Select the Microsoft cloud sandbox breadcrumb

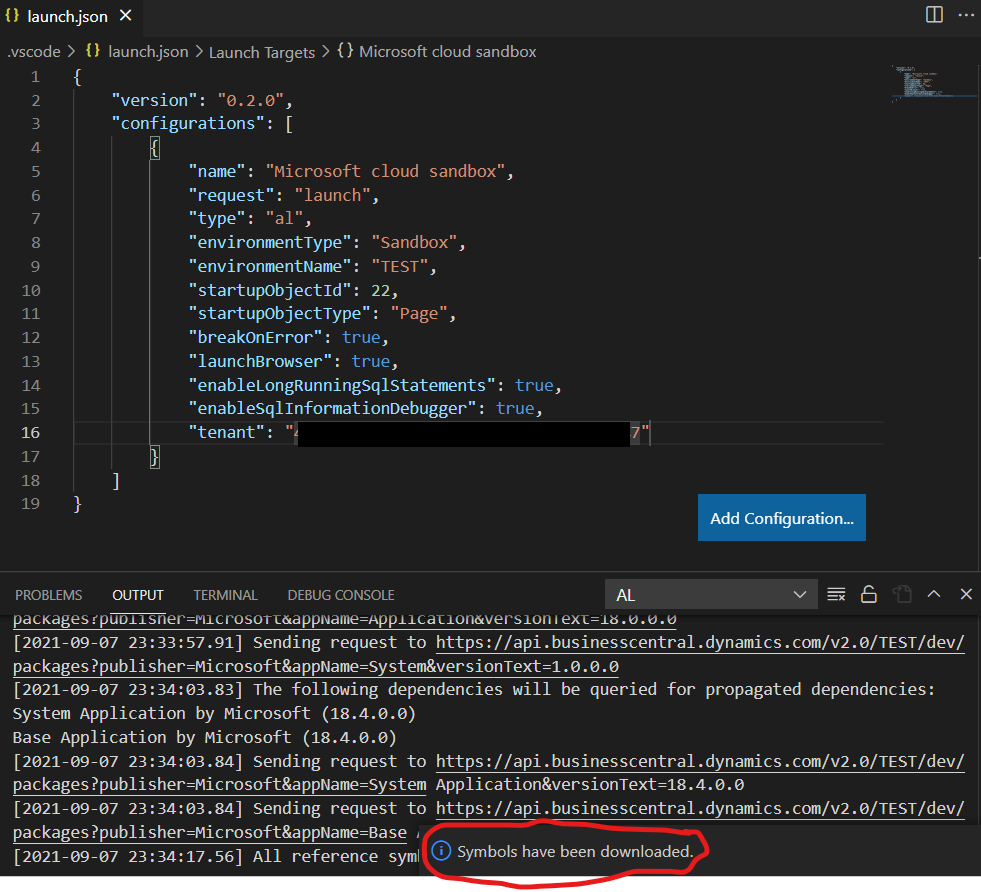[437, 52]
